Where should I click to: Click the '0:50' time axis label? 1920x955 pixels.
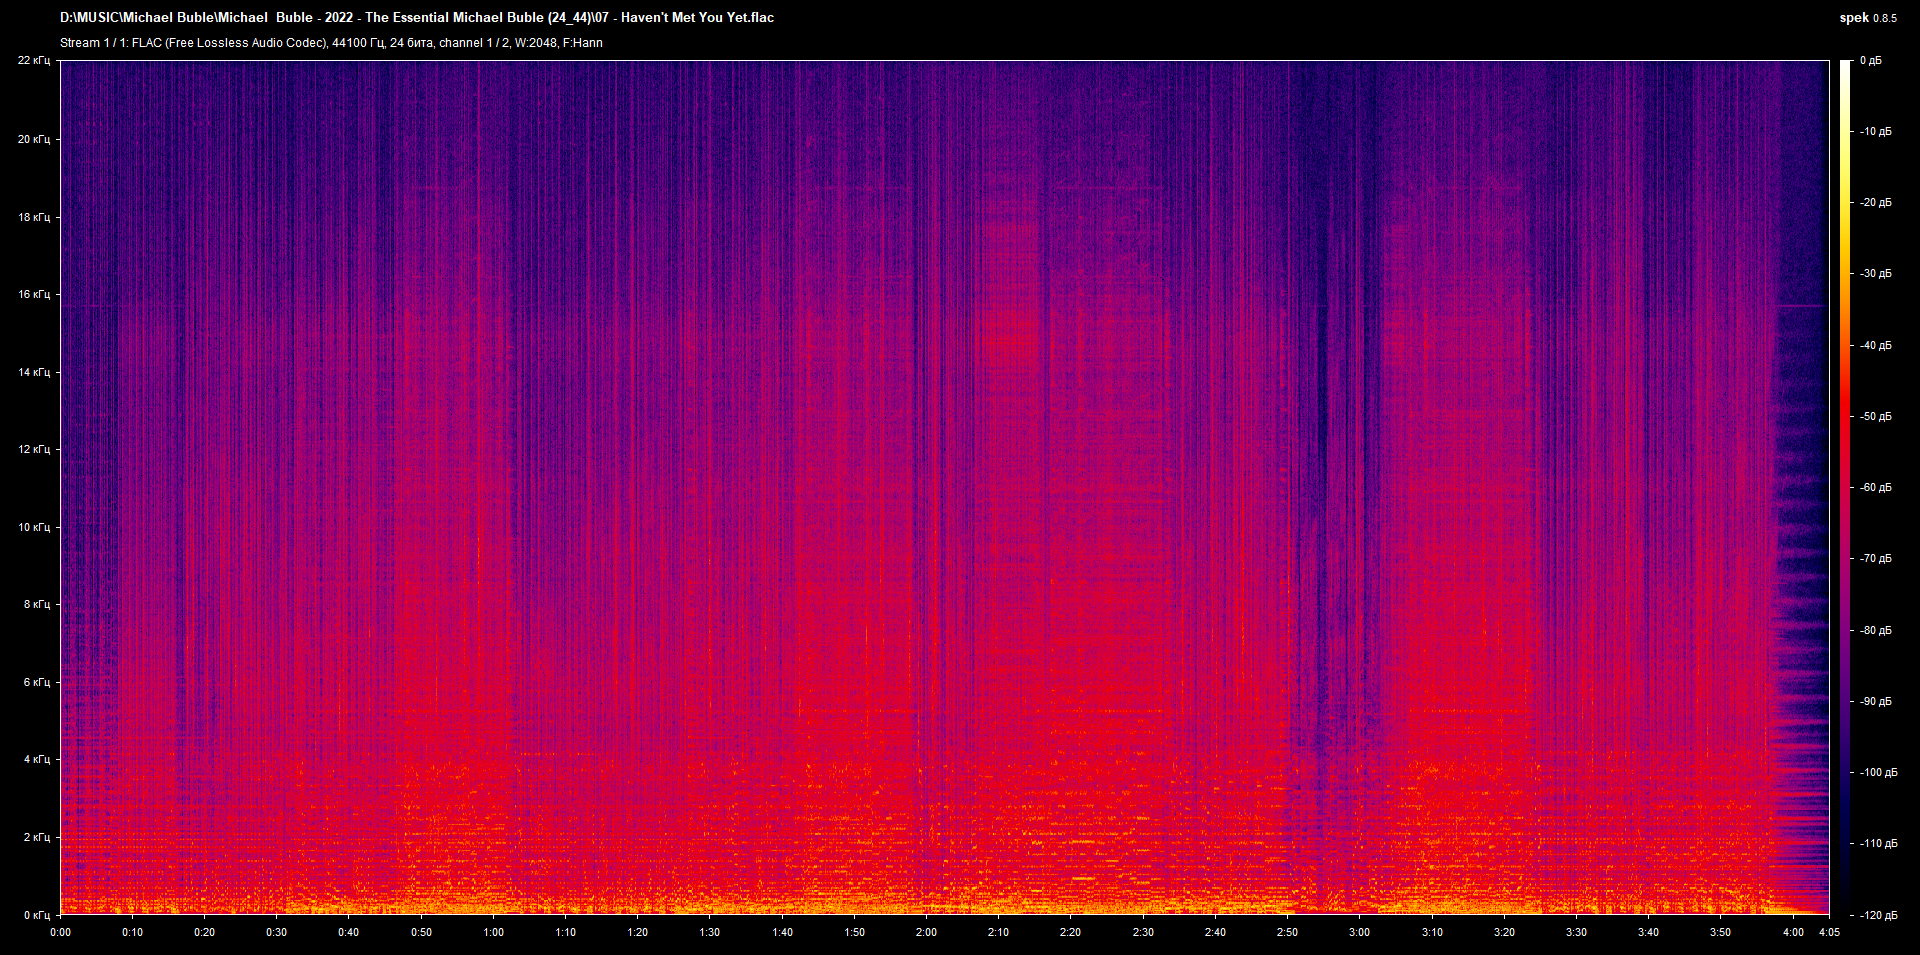click(422, 932)
